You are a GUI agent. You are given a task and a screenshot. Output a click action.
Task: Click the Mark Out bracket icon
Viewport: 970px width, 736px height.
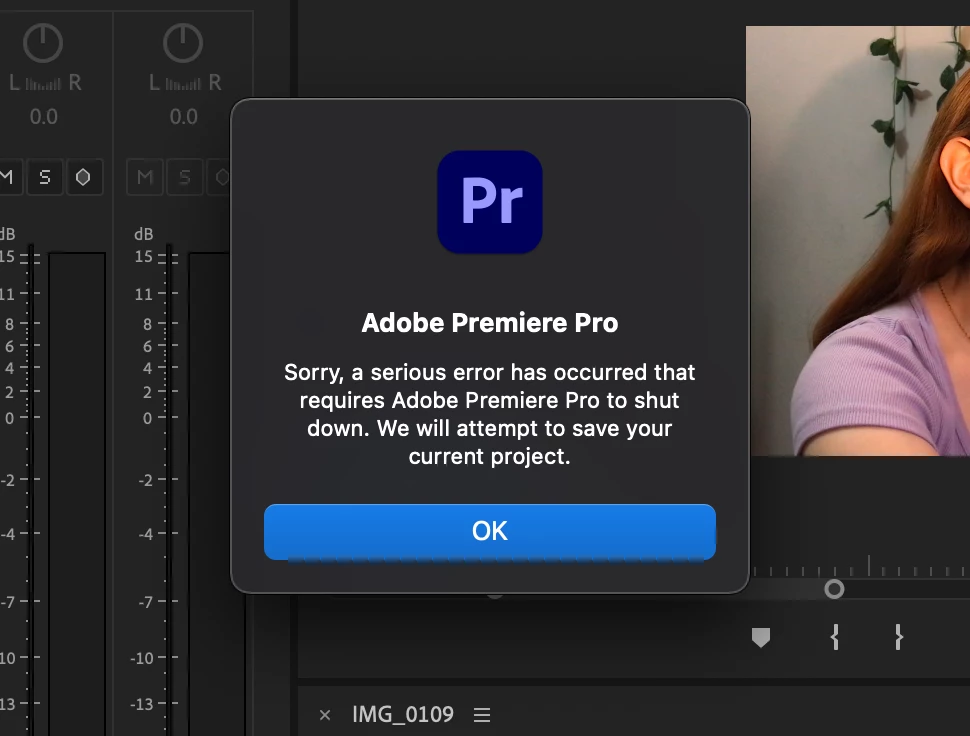(898, 636)
